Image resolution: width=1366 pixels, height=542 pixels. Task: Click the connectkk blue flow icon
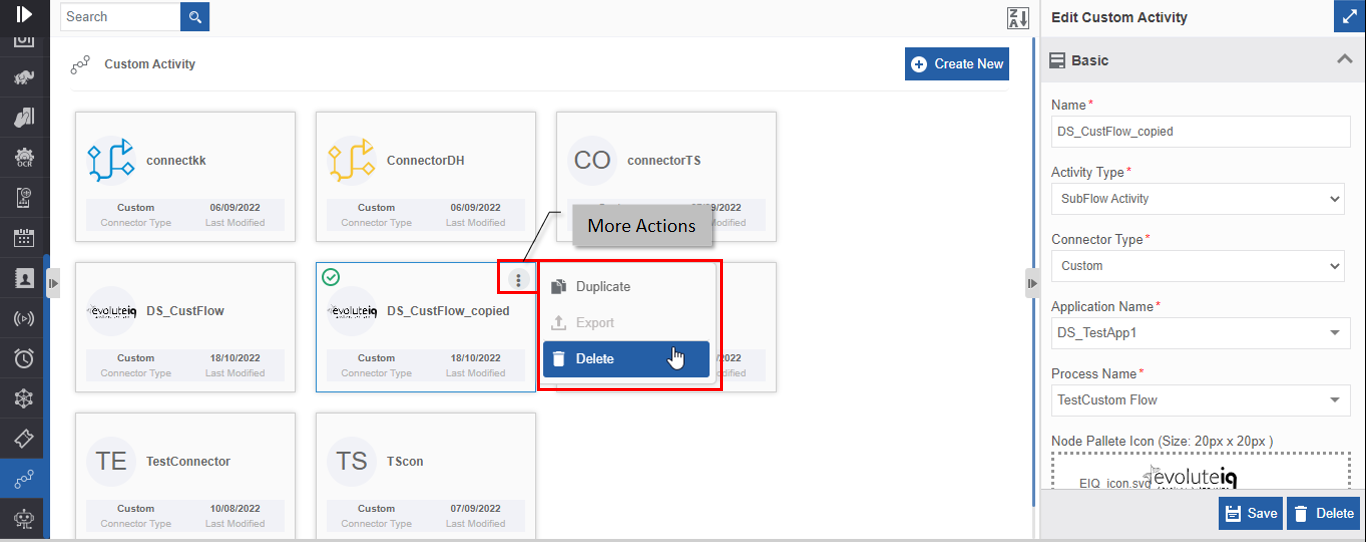(111, 160)
